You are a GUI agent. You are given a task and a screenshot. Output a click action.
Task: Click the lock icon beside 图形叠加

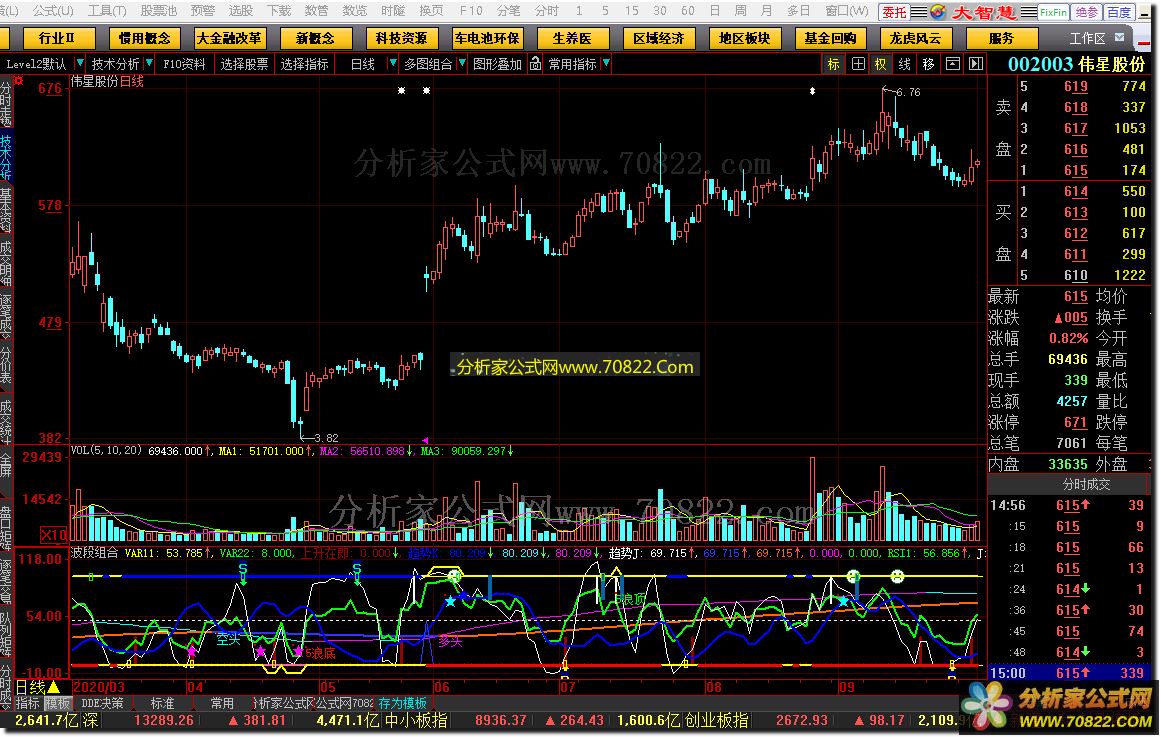535,64
